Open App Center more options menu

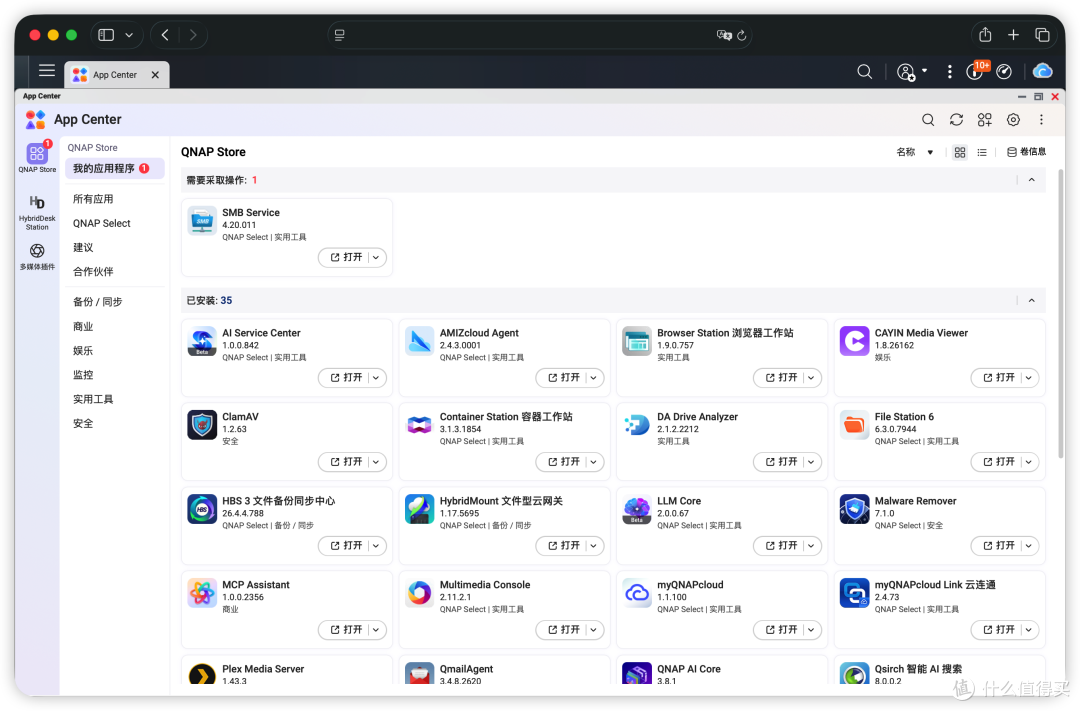[x=1041, y=120]
